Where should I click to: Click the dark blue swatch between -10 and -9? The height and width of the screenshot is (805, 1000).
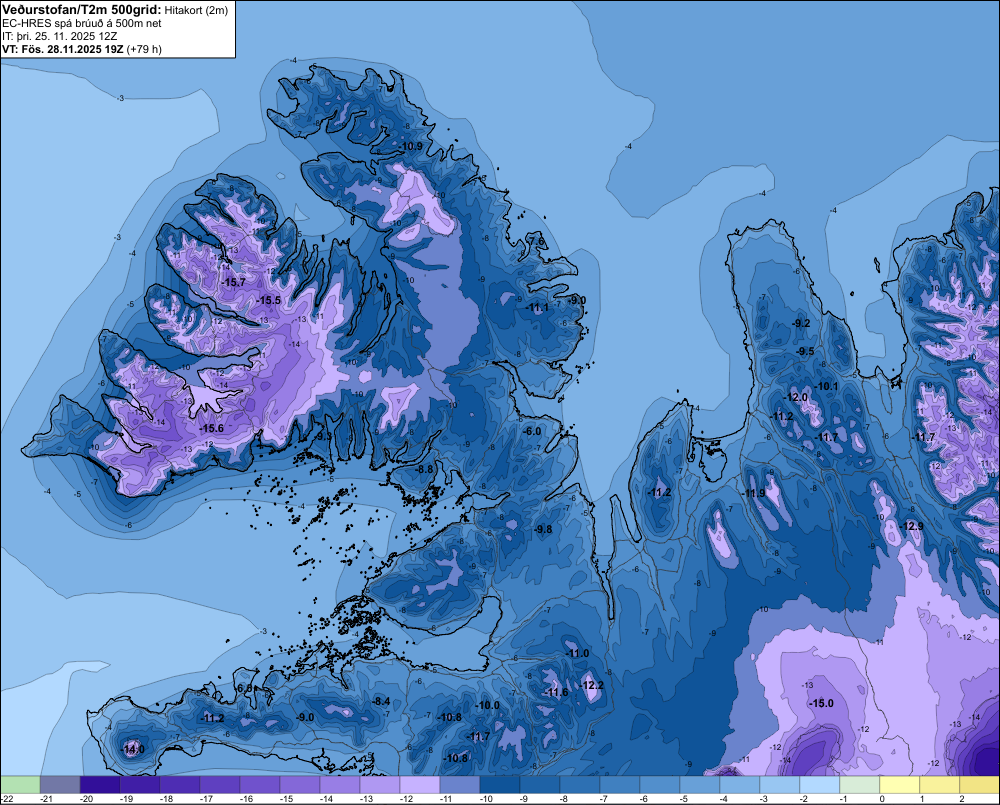[x=499, y=785]
